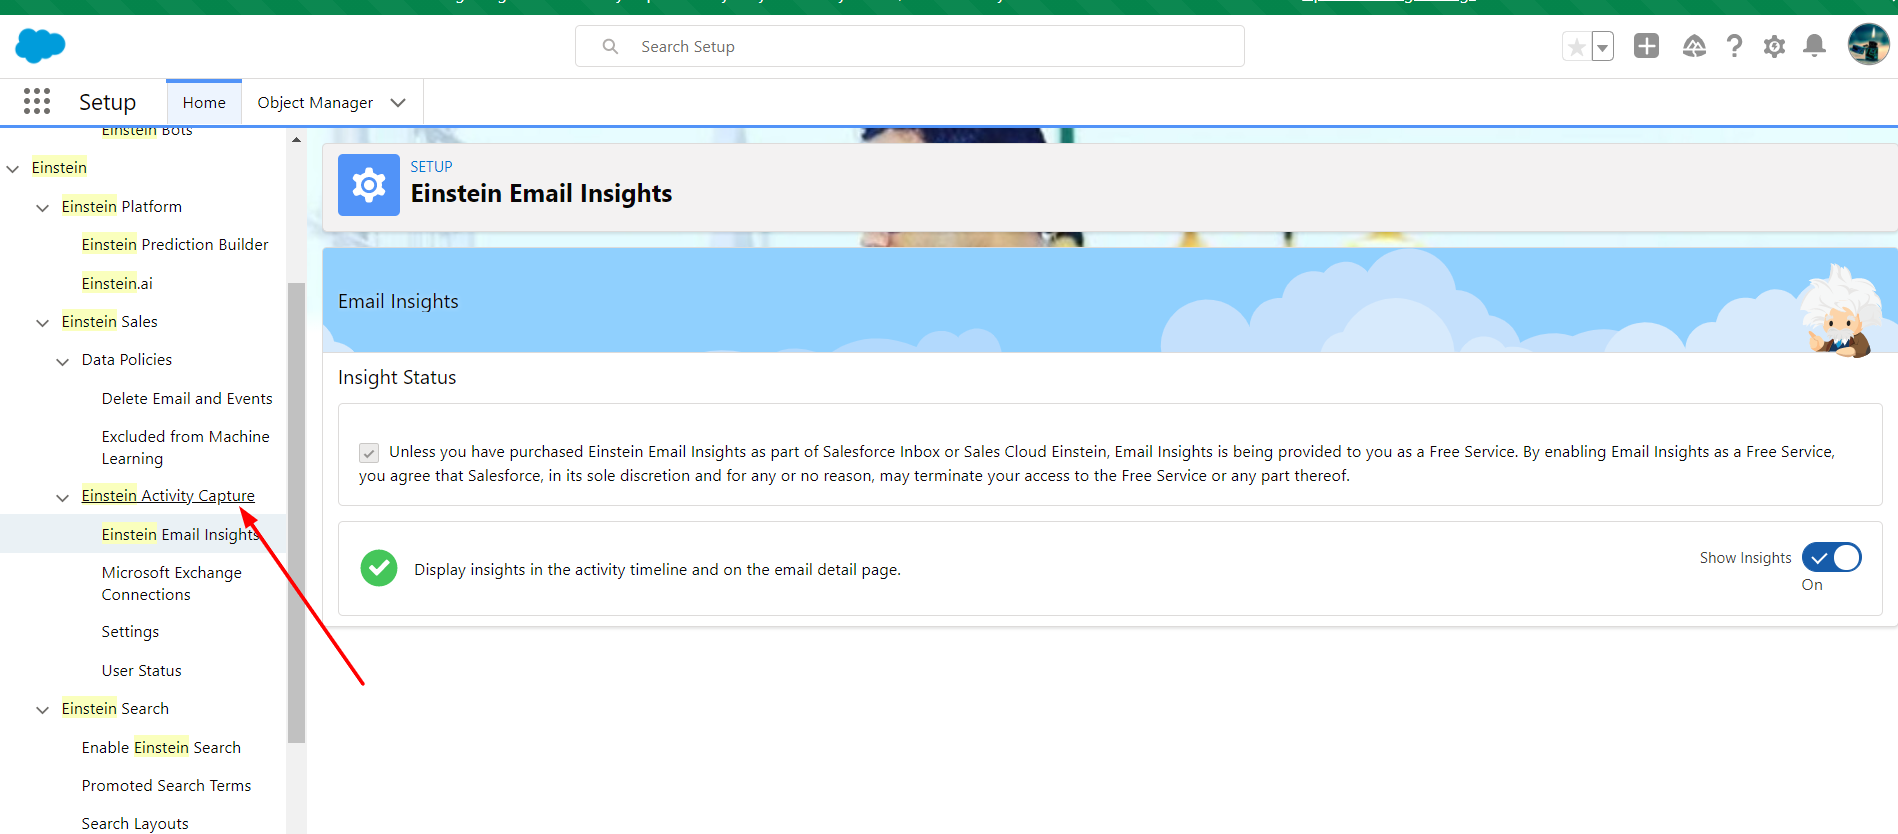The height and width of the screenshot is (834, 1898).
Task: Open the Setup gear menu icon
Action: pos(1774,46)
